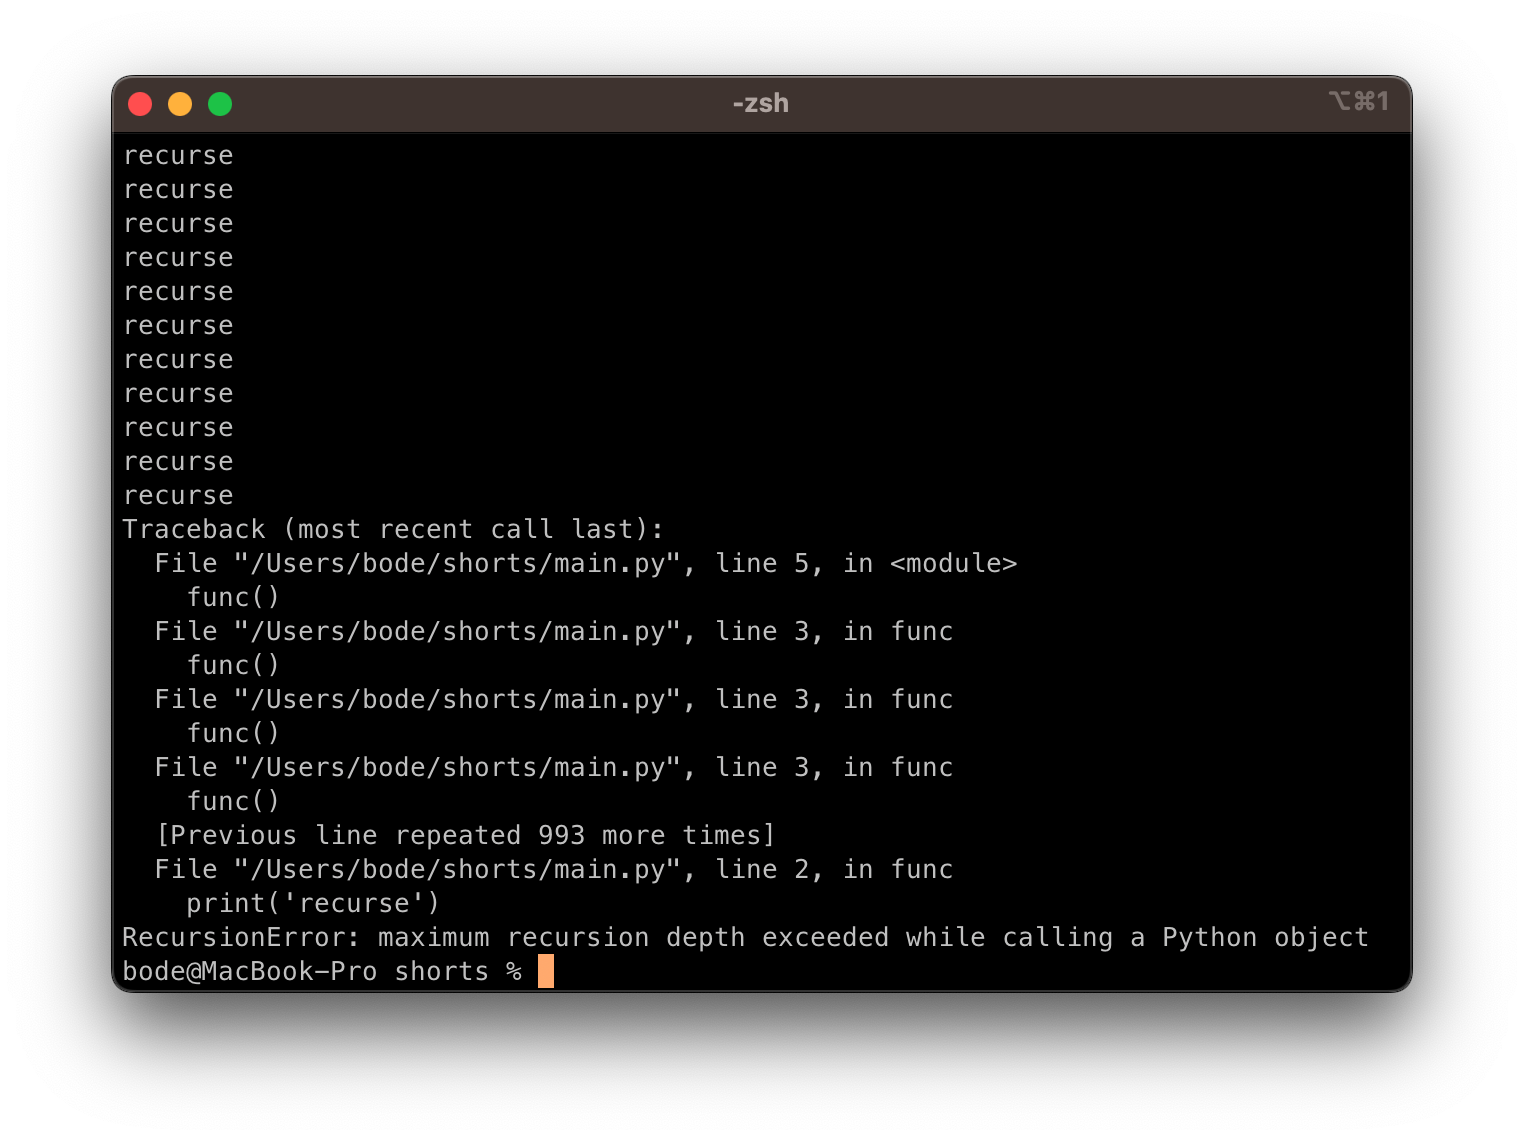Click the 'Traceback (most recent call last):' header
Screen dimensions: 1524x1140
click(x=392, y=529)
